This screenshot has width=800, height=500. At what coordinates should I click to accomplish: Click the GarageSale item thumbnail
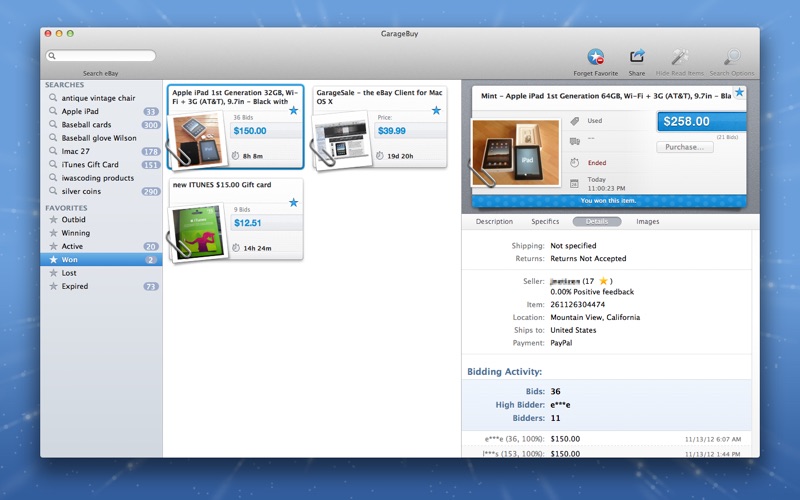pyautogui.click(x=341, y=140)
